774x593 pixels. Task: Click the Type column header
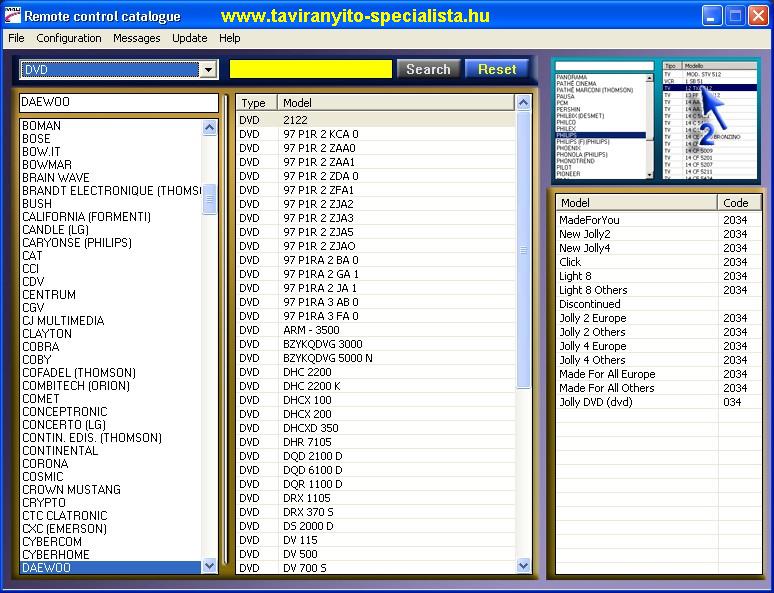tap(256, 103)
